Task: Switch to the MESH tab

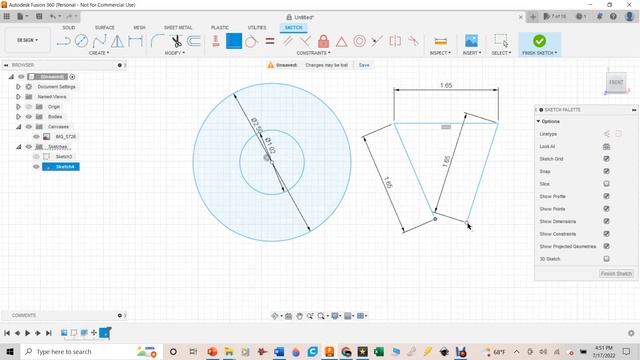Action: pyautogui.click(x=139, y=27)
